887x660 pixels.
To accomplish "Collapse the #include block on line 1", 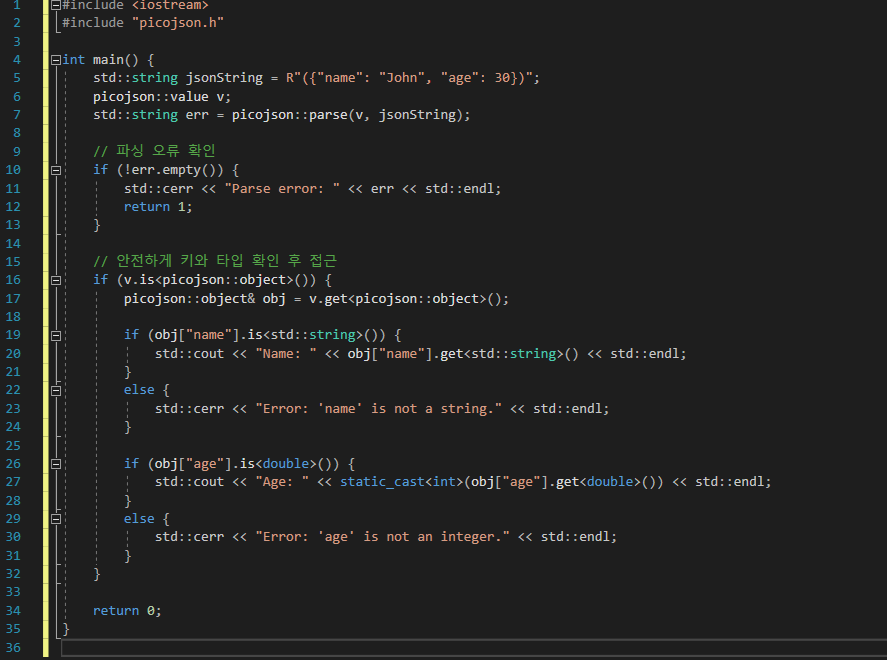I will pos(55,6).
